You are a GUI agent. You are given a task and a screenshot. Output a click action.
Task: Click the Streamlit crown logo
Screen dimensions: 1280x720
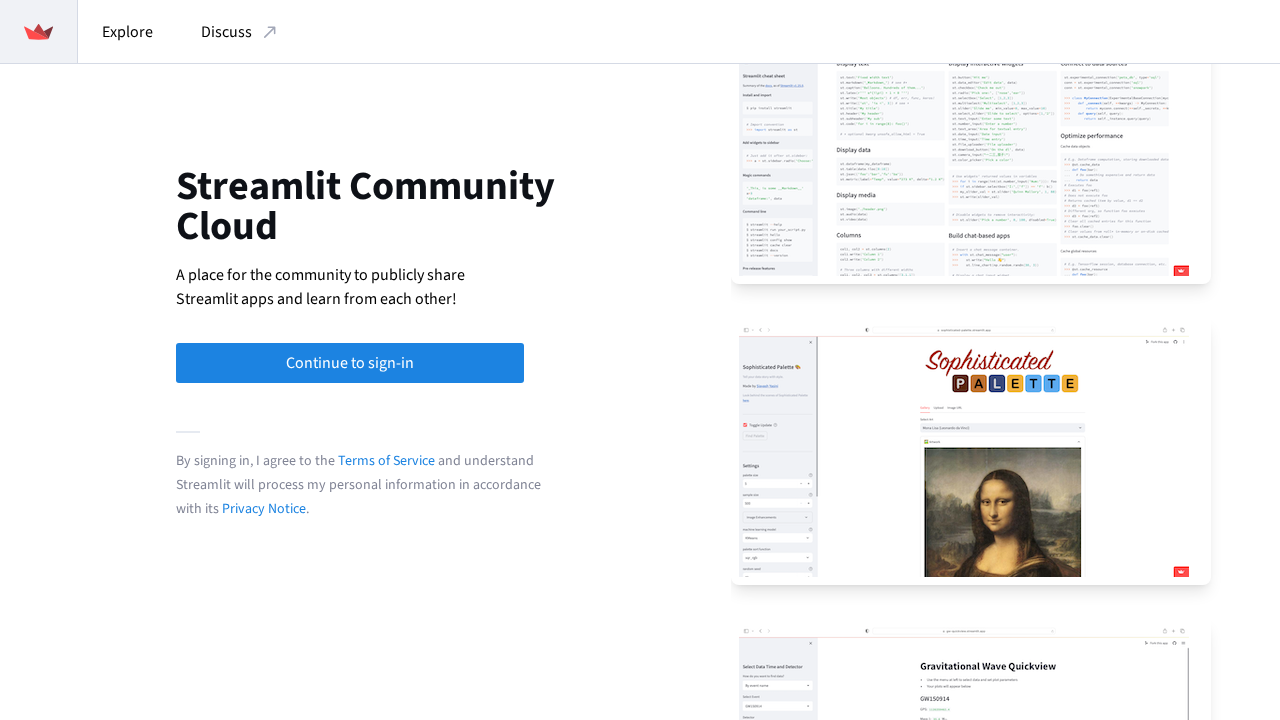click(38, 31)
